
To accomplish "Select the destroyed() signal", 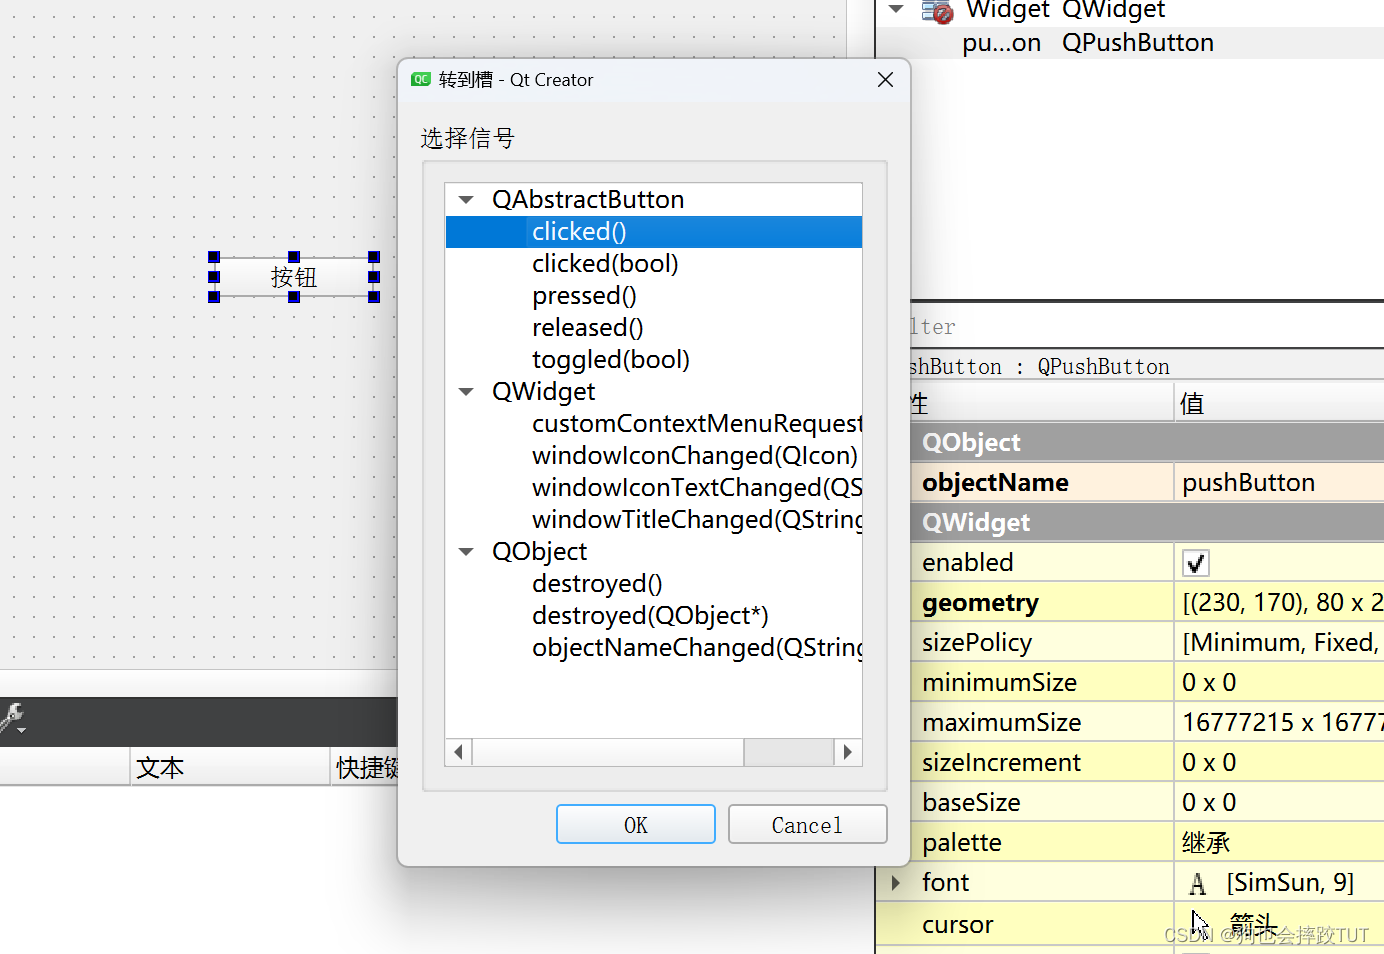I will coord(597,584).
